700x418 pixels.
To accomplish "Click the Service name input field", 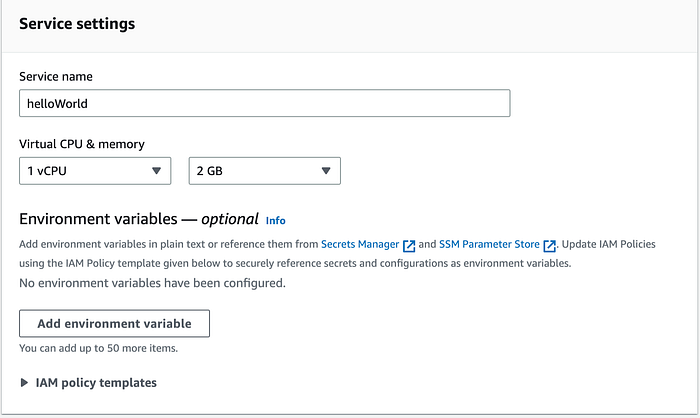I will (264, 103).
